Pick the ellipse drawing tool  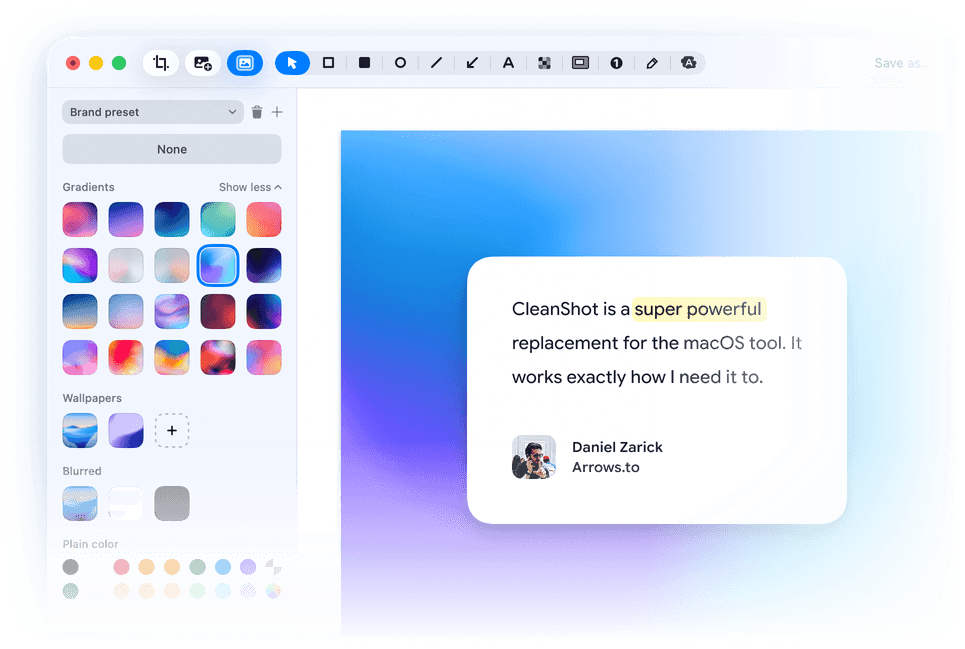400,63
